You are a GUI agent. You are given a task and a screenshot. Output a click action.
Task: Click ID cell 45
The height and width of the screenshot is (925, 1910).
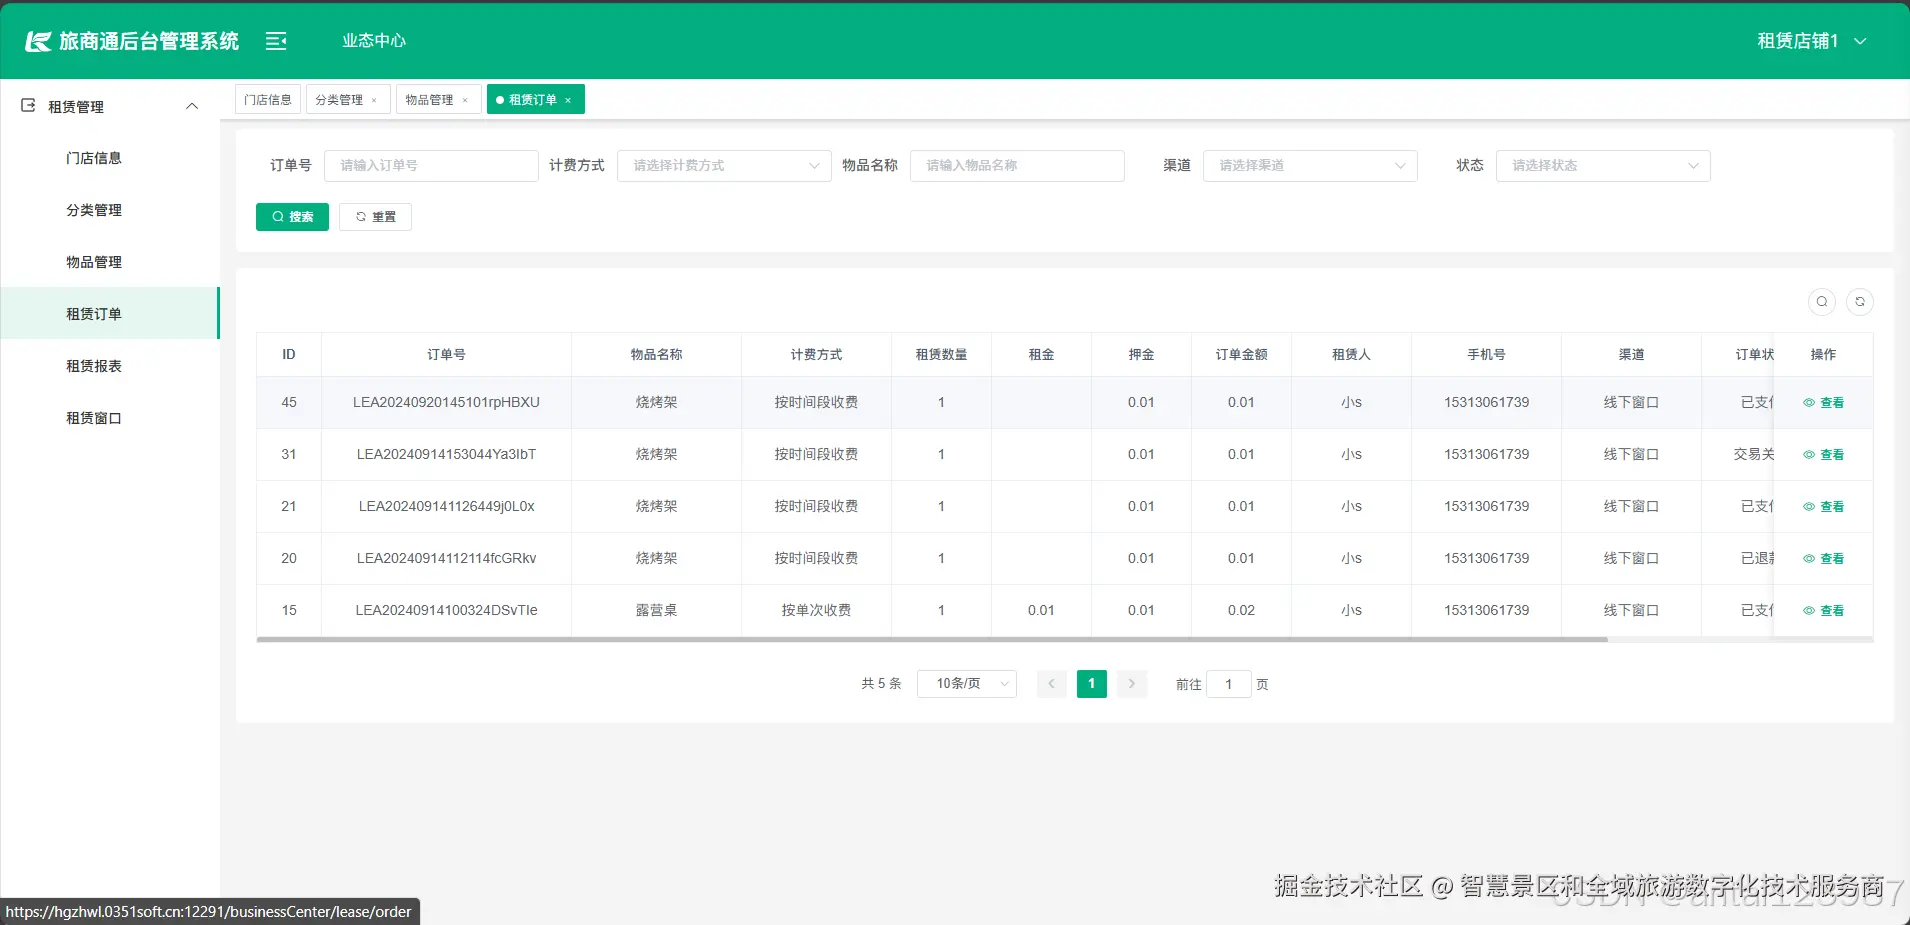point(289,402)
